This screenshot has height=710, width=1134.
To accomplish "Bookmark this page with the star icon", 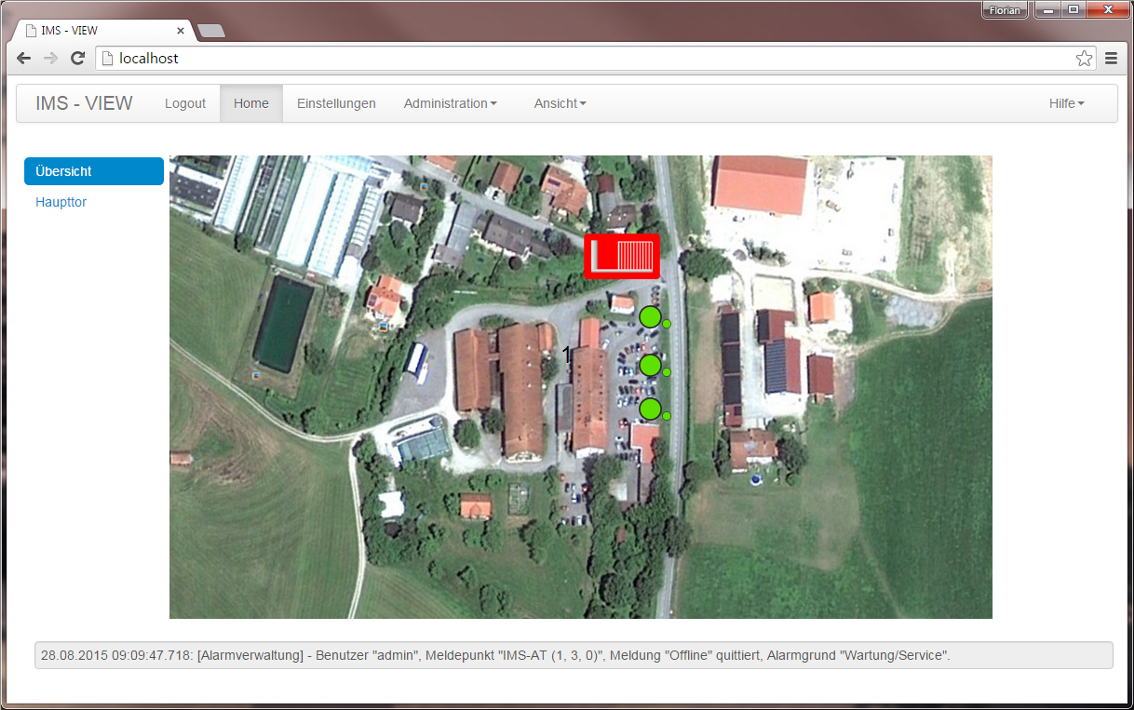I will (x=1084, y=59).
